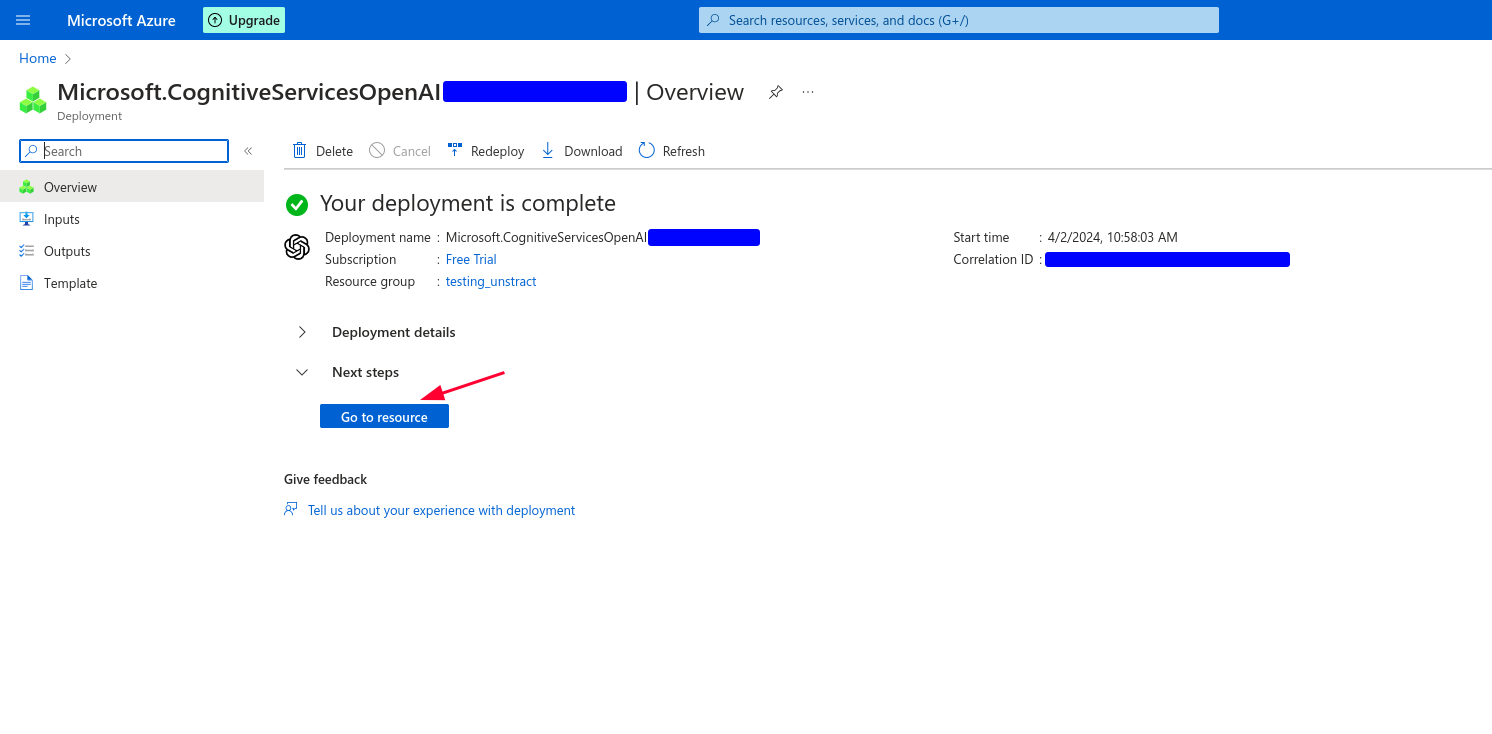The height and width of the screenshot is (734, 1492).
Task: Go to the Home breadcrumb
Action: [x=38, y=58]
